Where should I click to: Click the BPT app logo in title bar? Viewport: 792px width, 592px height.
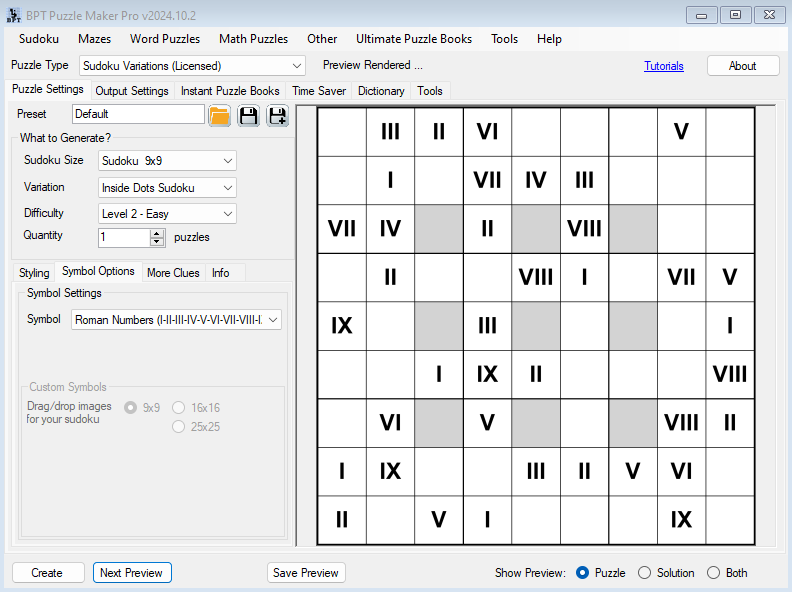click(14, 14)
